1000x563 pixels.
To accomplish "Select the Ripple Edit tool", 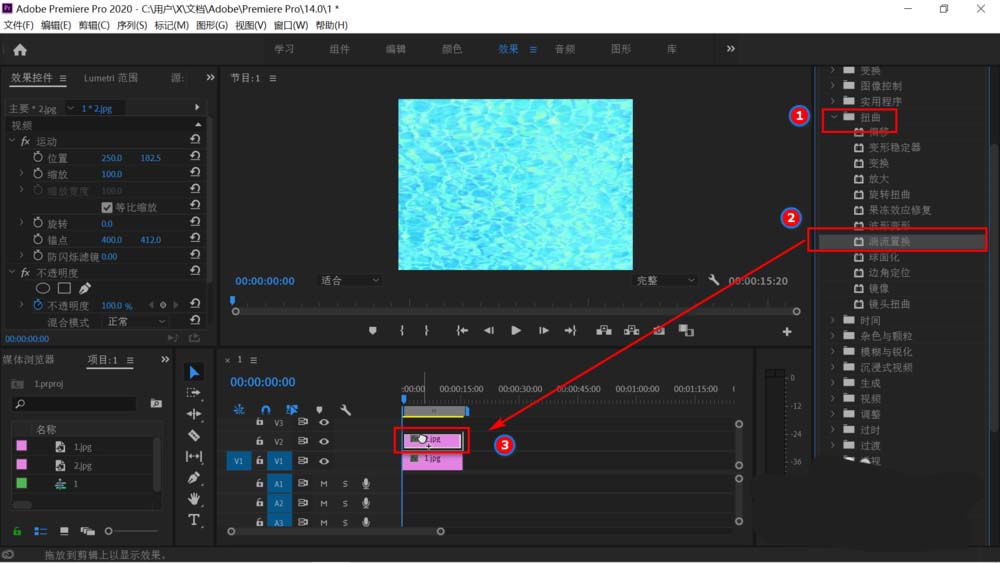I will 194,414.
